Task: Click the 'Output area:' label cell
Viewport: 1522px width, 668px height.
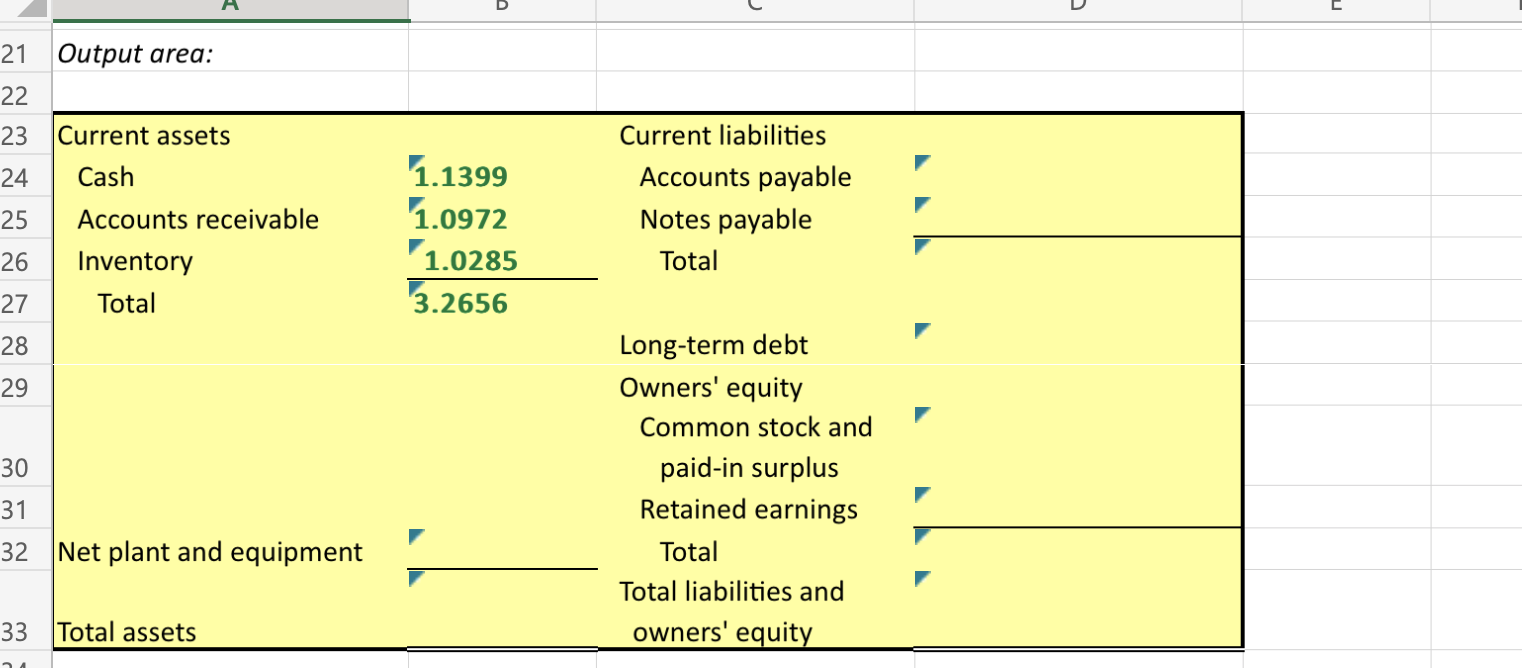Action: (x=229, y=51)
